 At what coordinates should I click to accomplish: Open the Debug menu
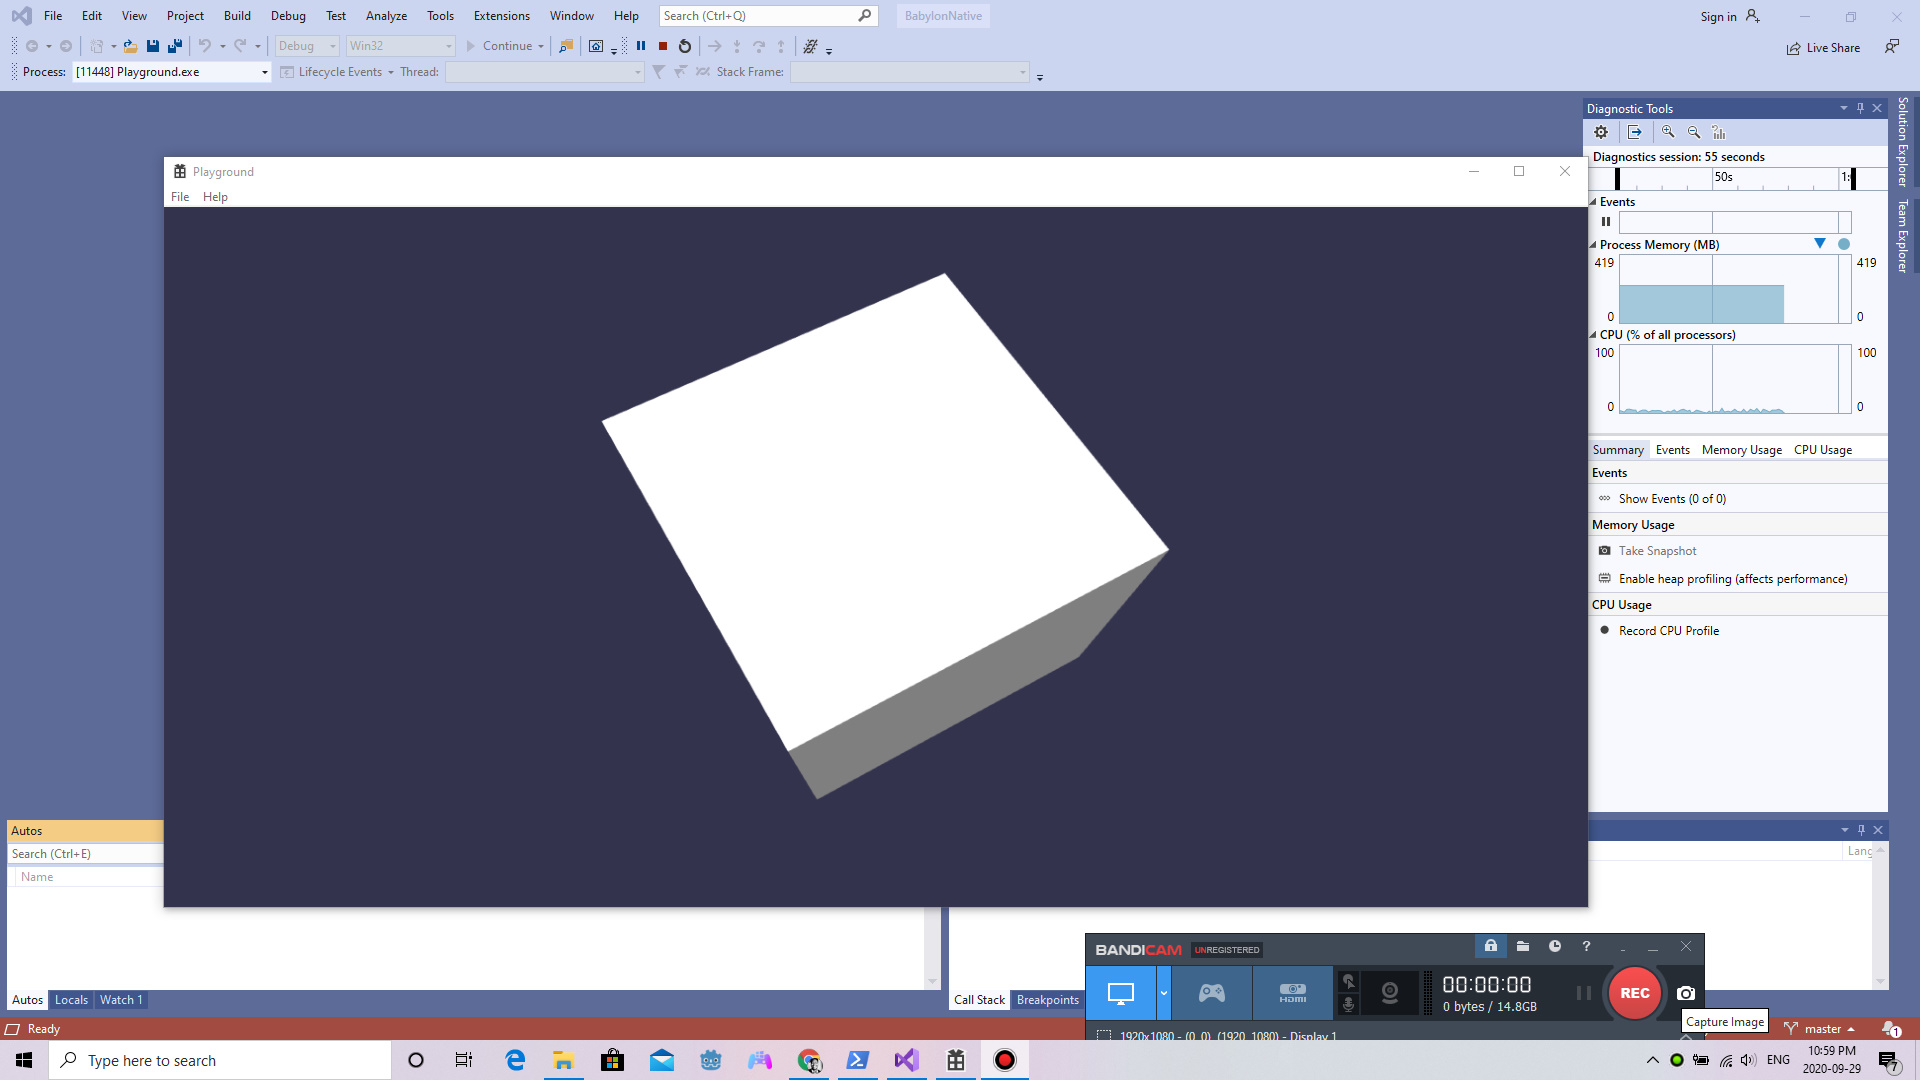288,16
